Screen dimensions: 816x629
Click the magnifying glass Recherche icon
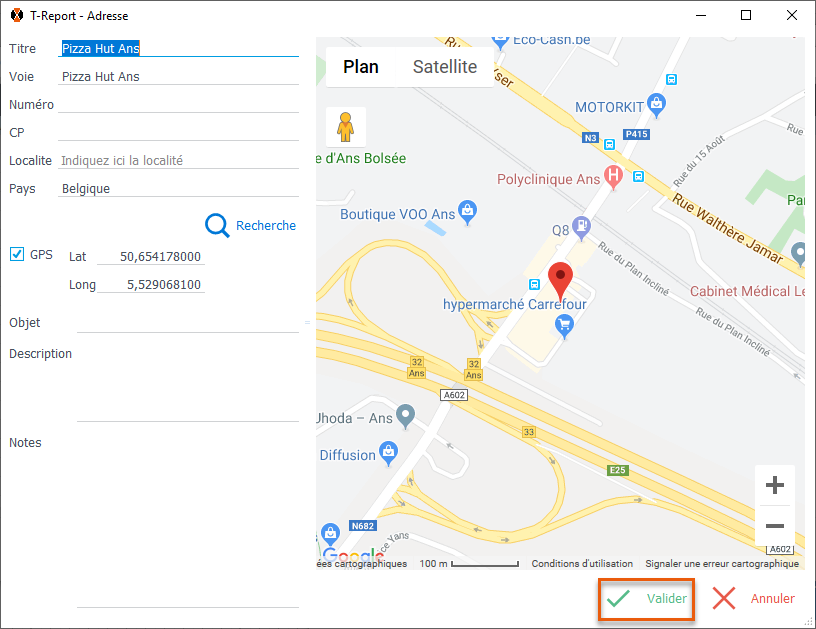tap(218, 226)
